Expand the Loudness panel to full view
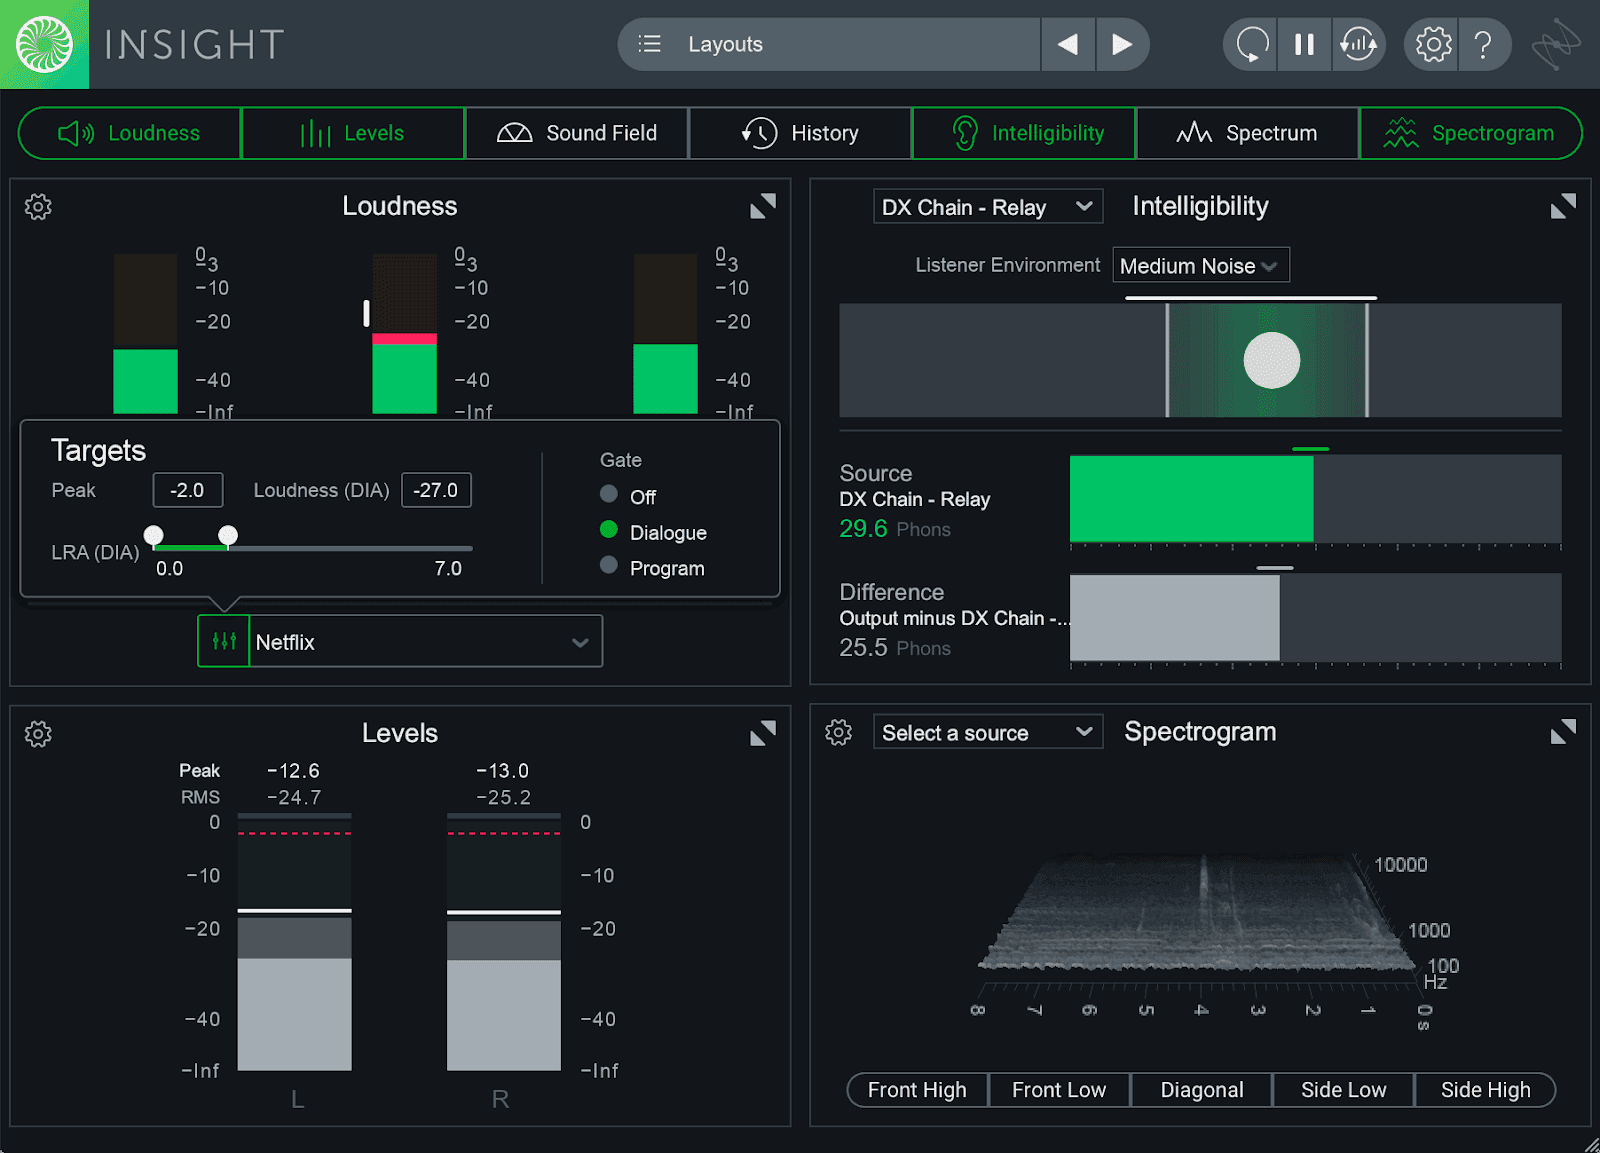The width and height of the screenshot is (1600, 1153). coord(763,206)
